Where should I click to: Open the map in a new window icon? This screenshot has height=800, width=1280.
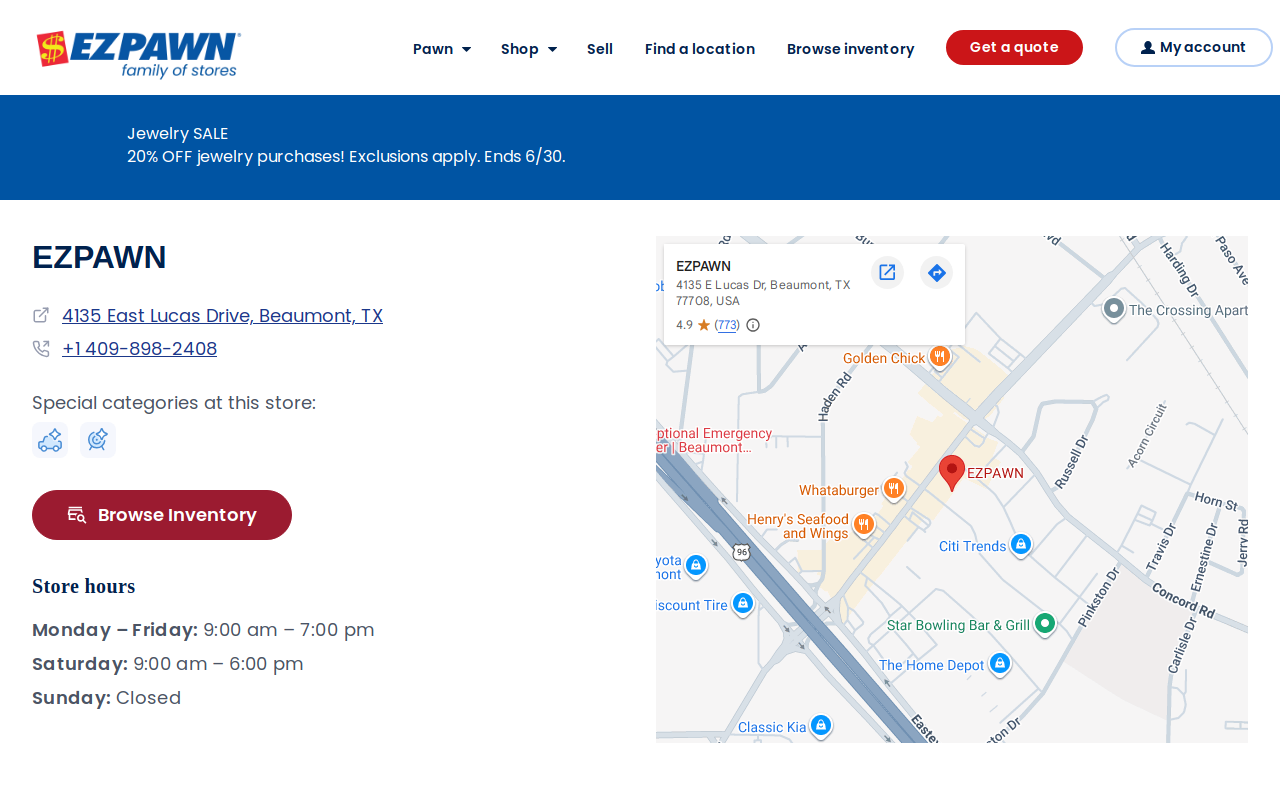coord(887,272)
